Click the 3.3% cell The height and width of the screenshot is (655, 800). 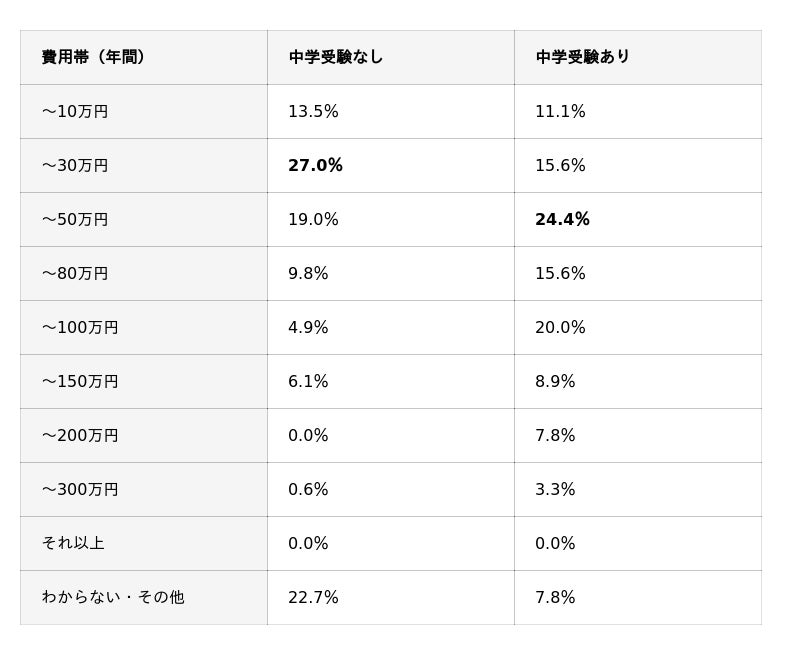(x=555, y=490)
